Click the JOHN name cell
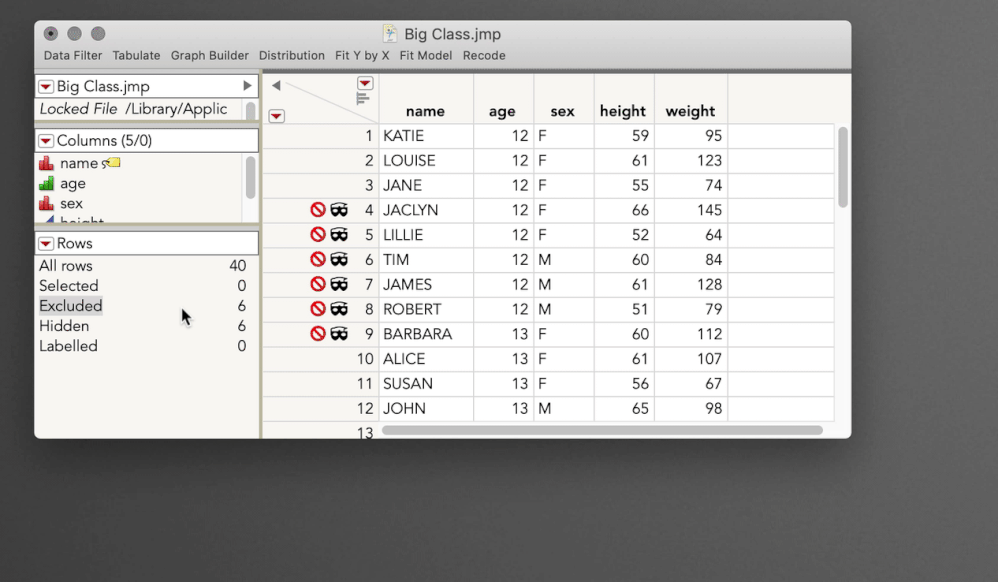The height and width of the screenshot is (582, 998). pyautogui.click(x=426, y=408)
